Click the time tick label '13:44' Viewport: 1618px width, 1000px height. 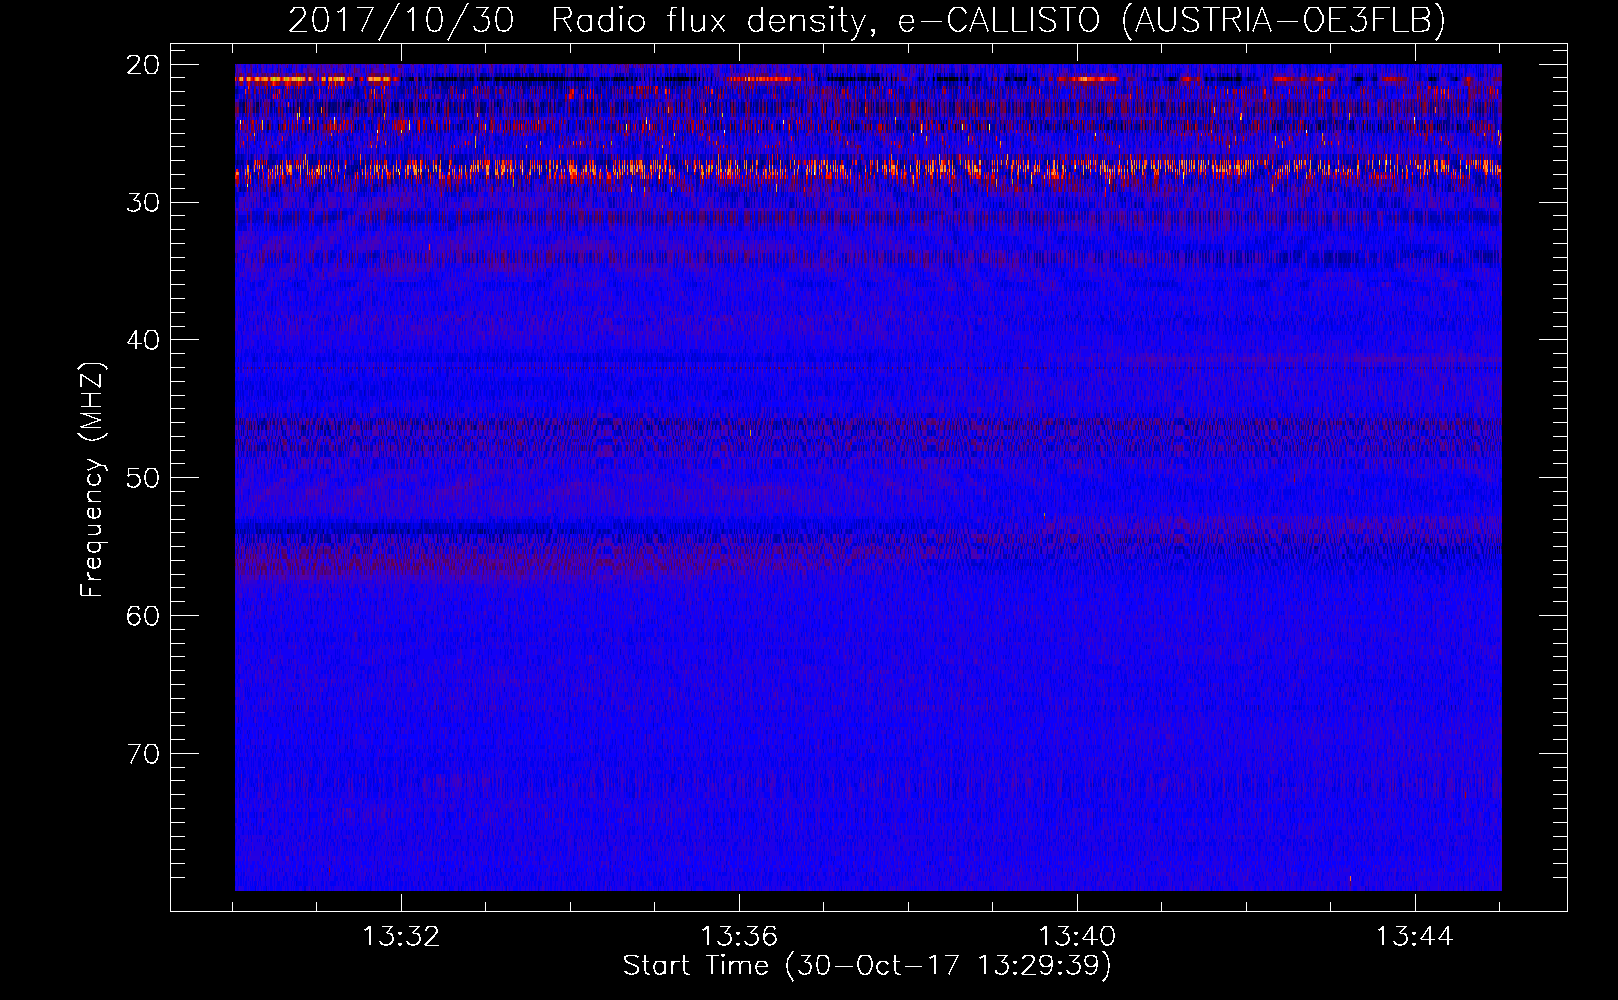(1415, 937)
